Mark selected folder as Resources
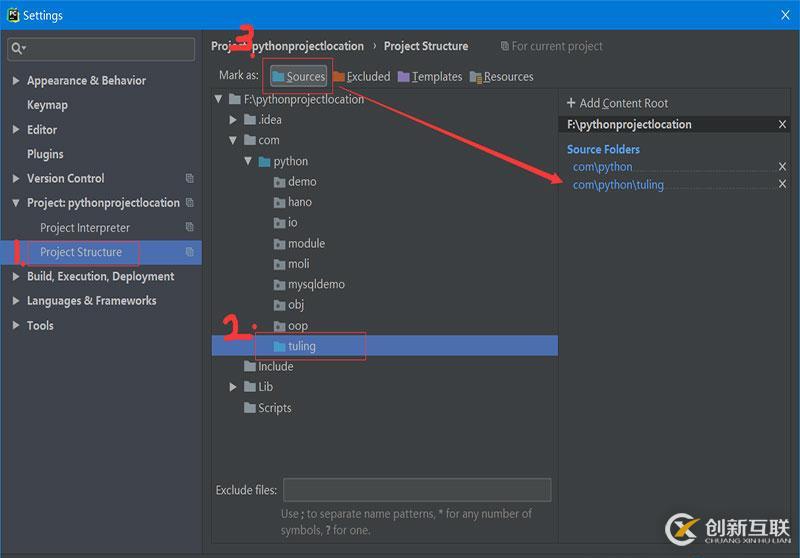This screenshot has width=800, height=558. click(501, 77)
